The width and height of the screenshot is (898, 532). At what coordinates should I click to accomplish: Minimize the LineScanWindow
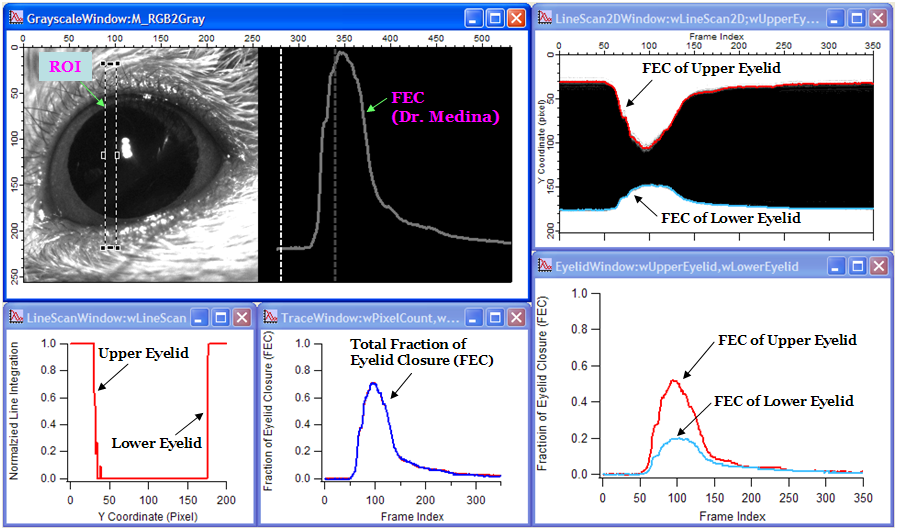pyautogui.click(x=199, y=317)
